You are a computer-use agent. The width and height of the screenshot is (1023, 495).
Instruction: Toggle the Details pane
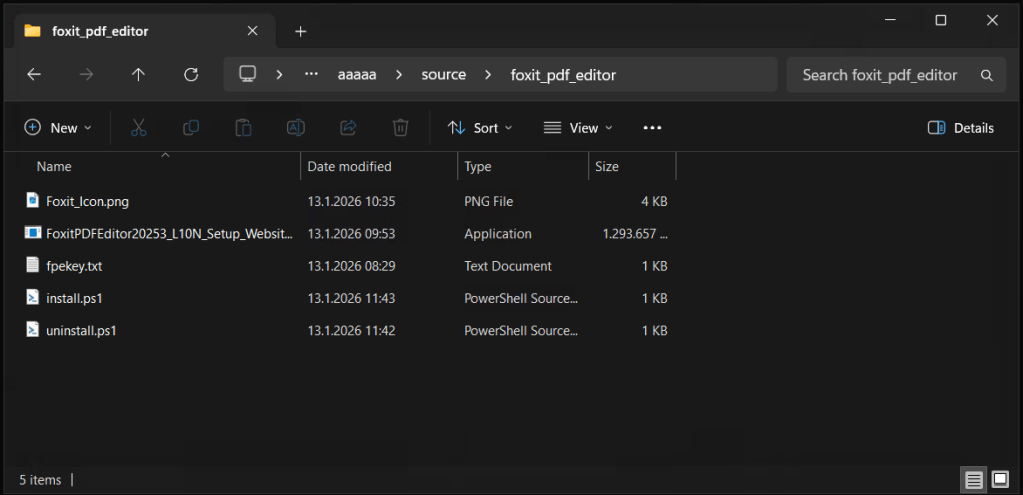960,128
